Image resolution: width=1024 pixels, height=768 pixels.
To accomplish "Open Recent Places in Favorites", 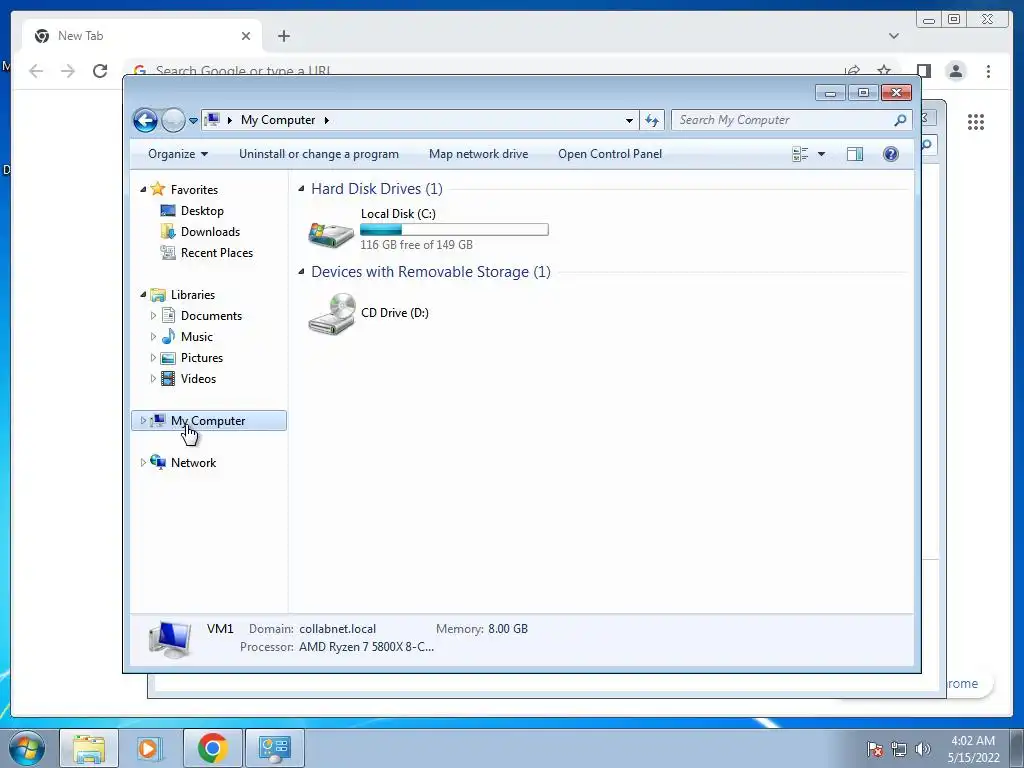I will [x=217, y=253].
